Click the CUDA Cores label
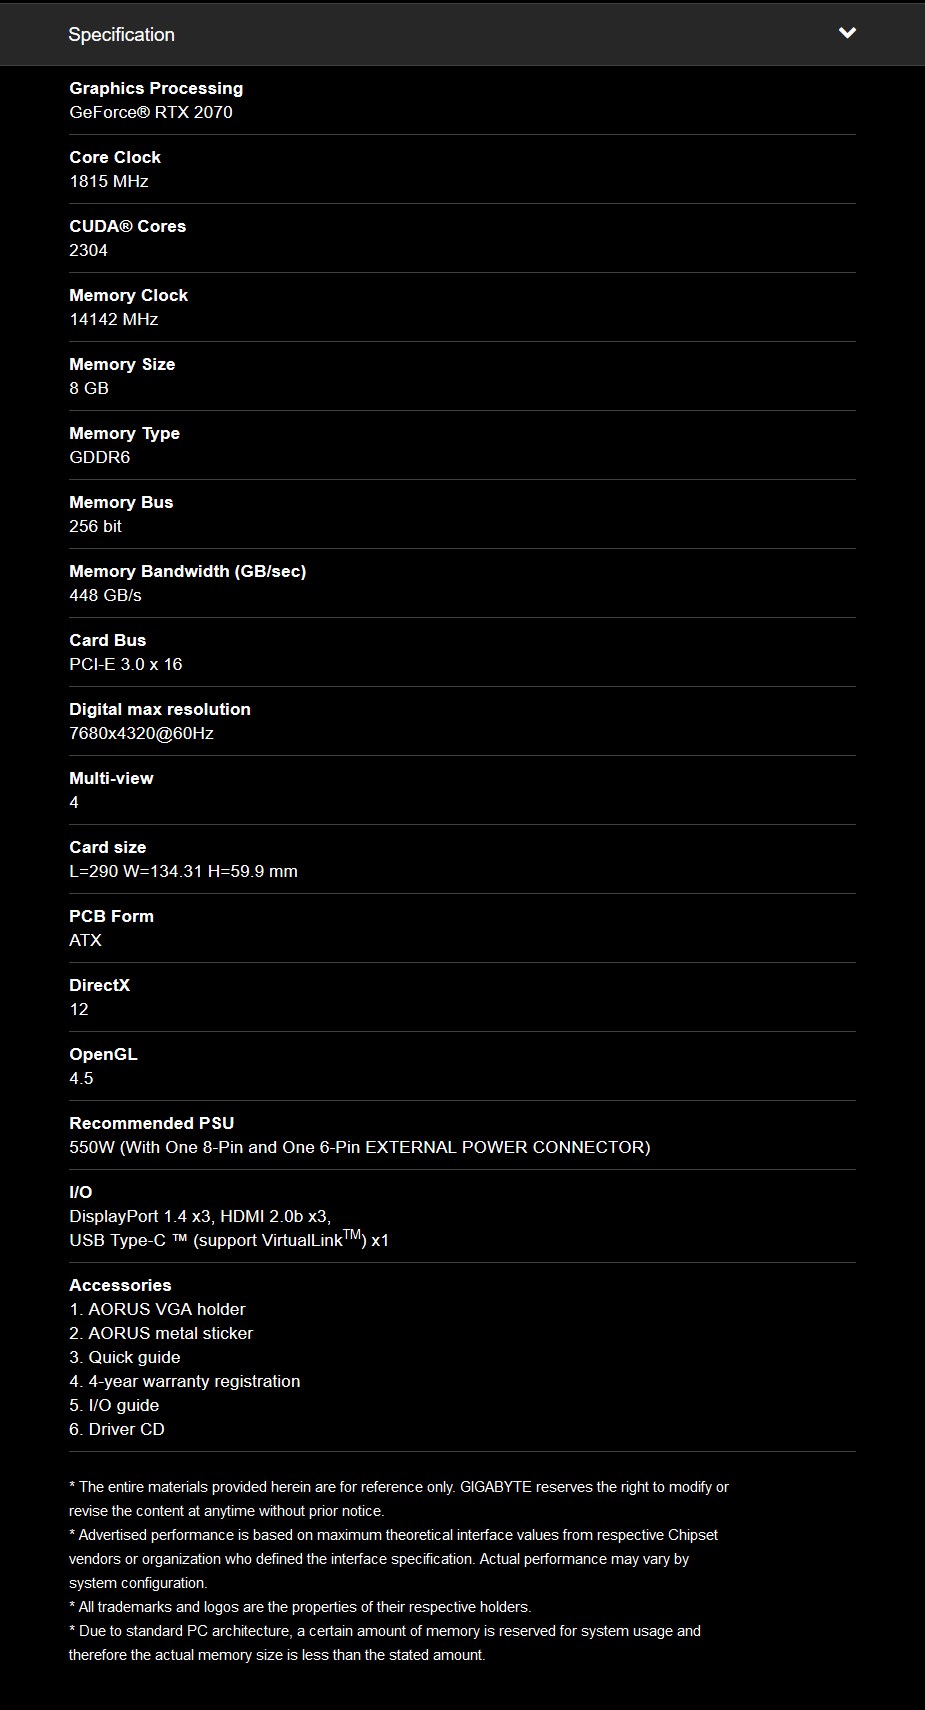The image size is (925, 1710). [x=127, y=226]
